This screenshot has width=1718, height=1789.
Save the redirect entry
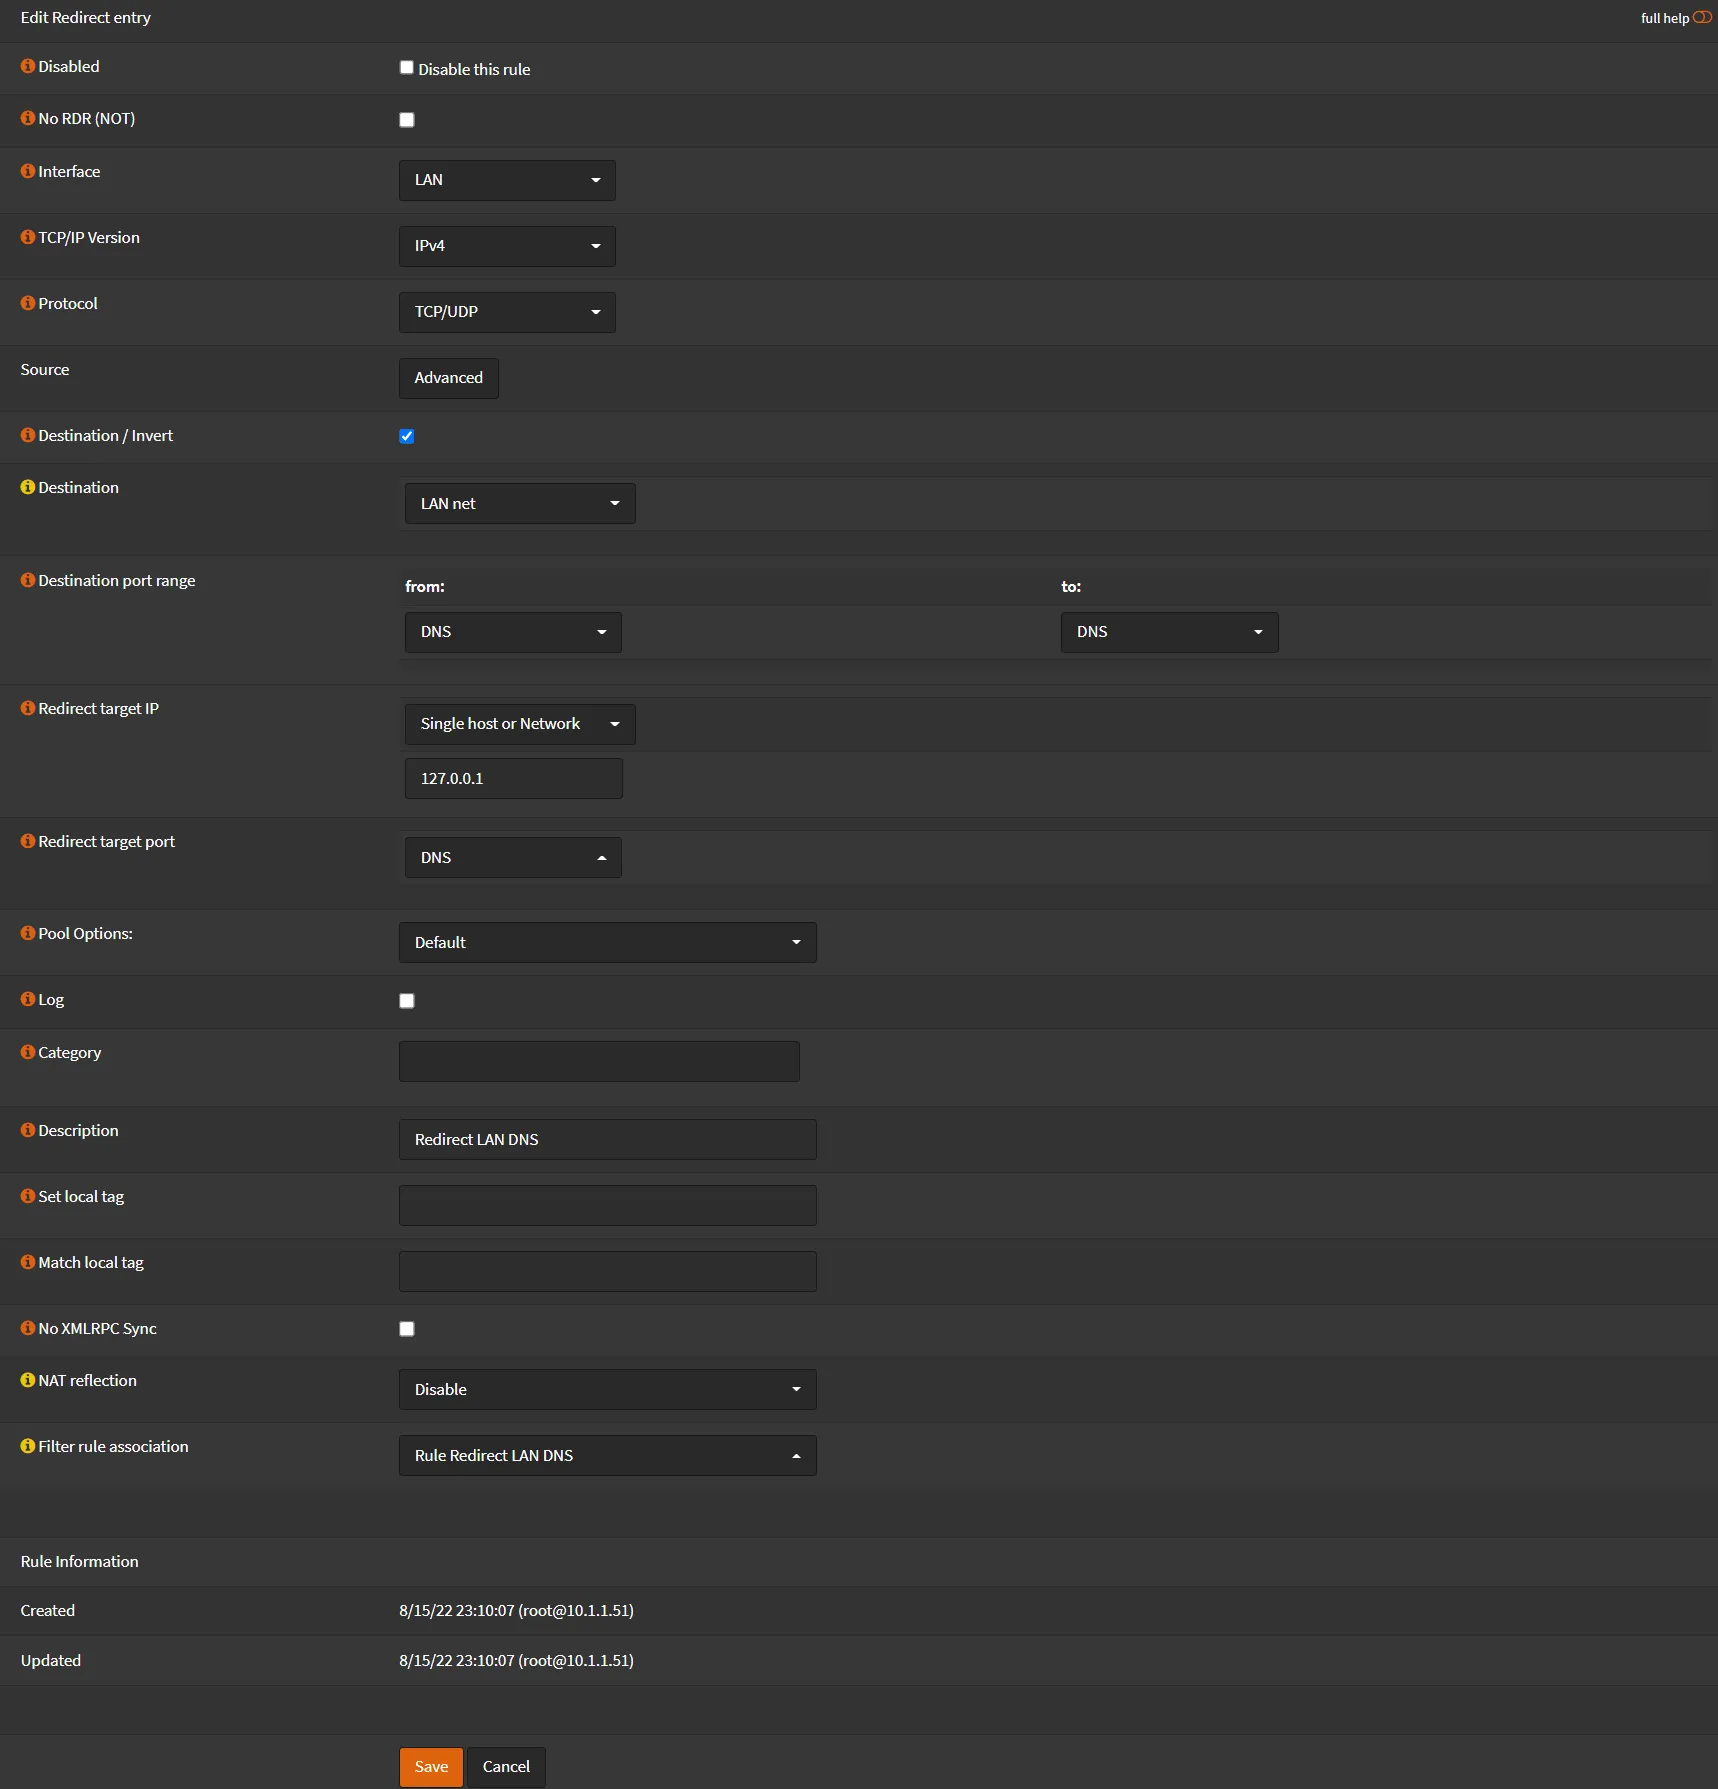click(431, 1766)
